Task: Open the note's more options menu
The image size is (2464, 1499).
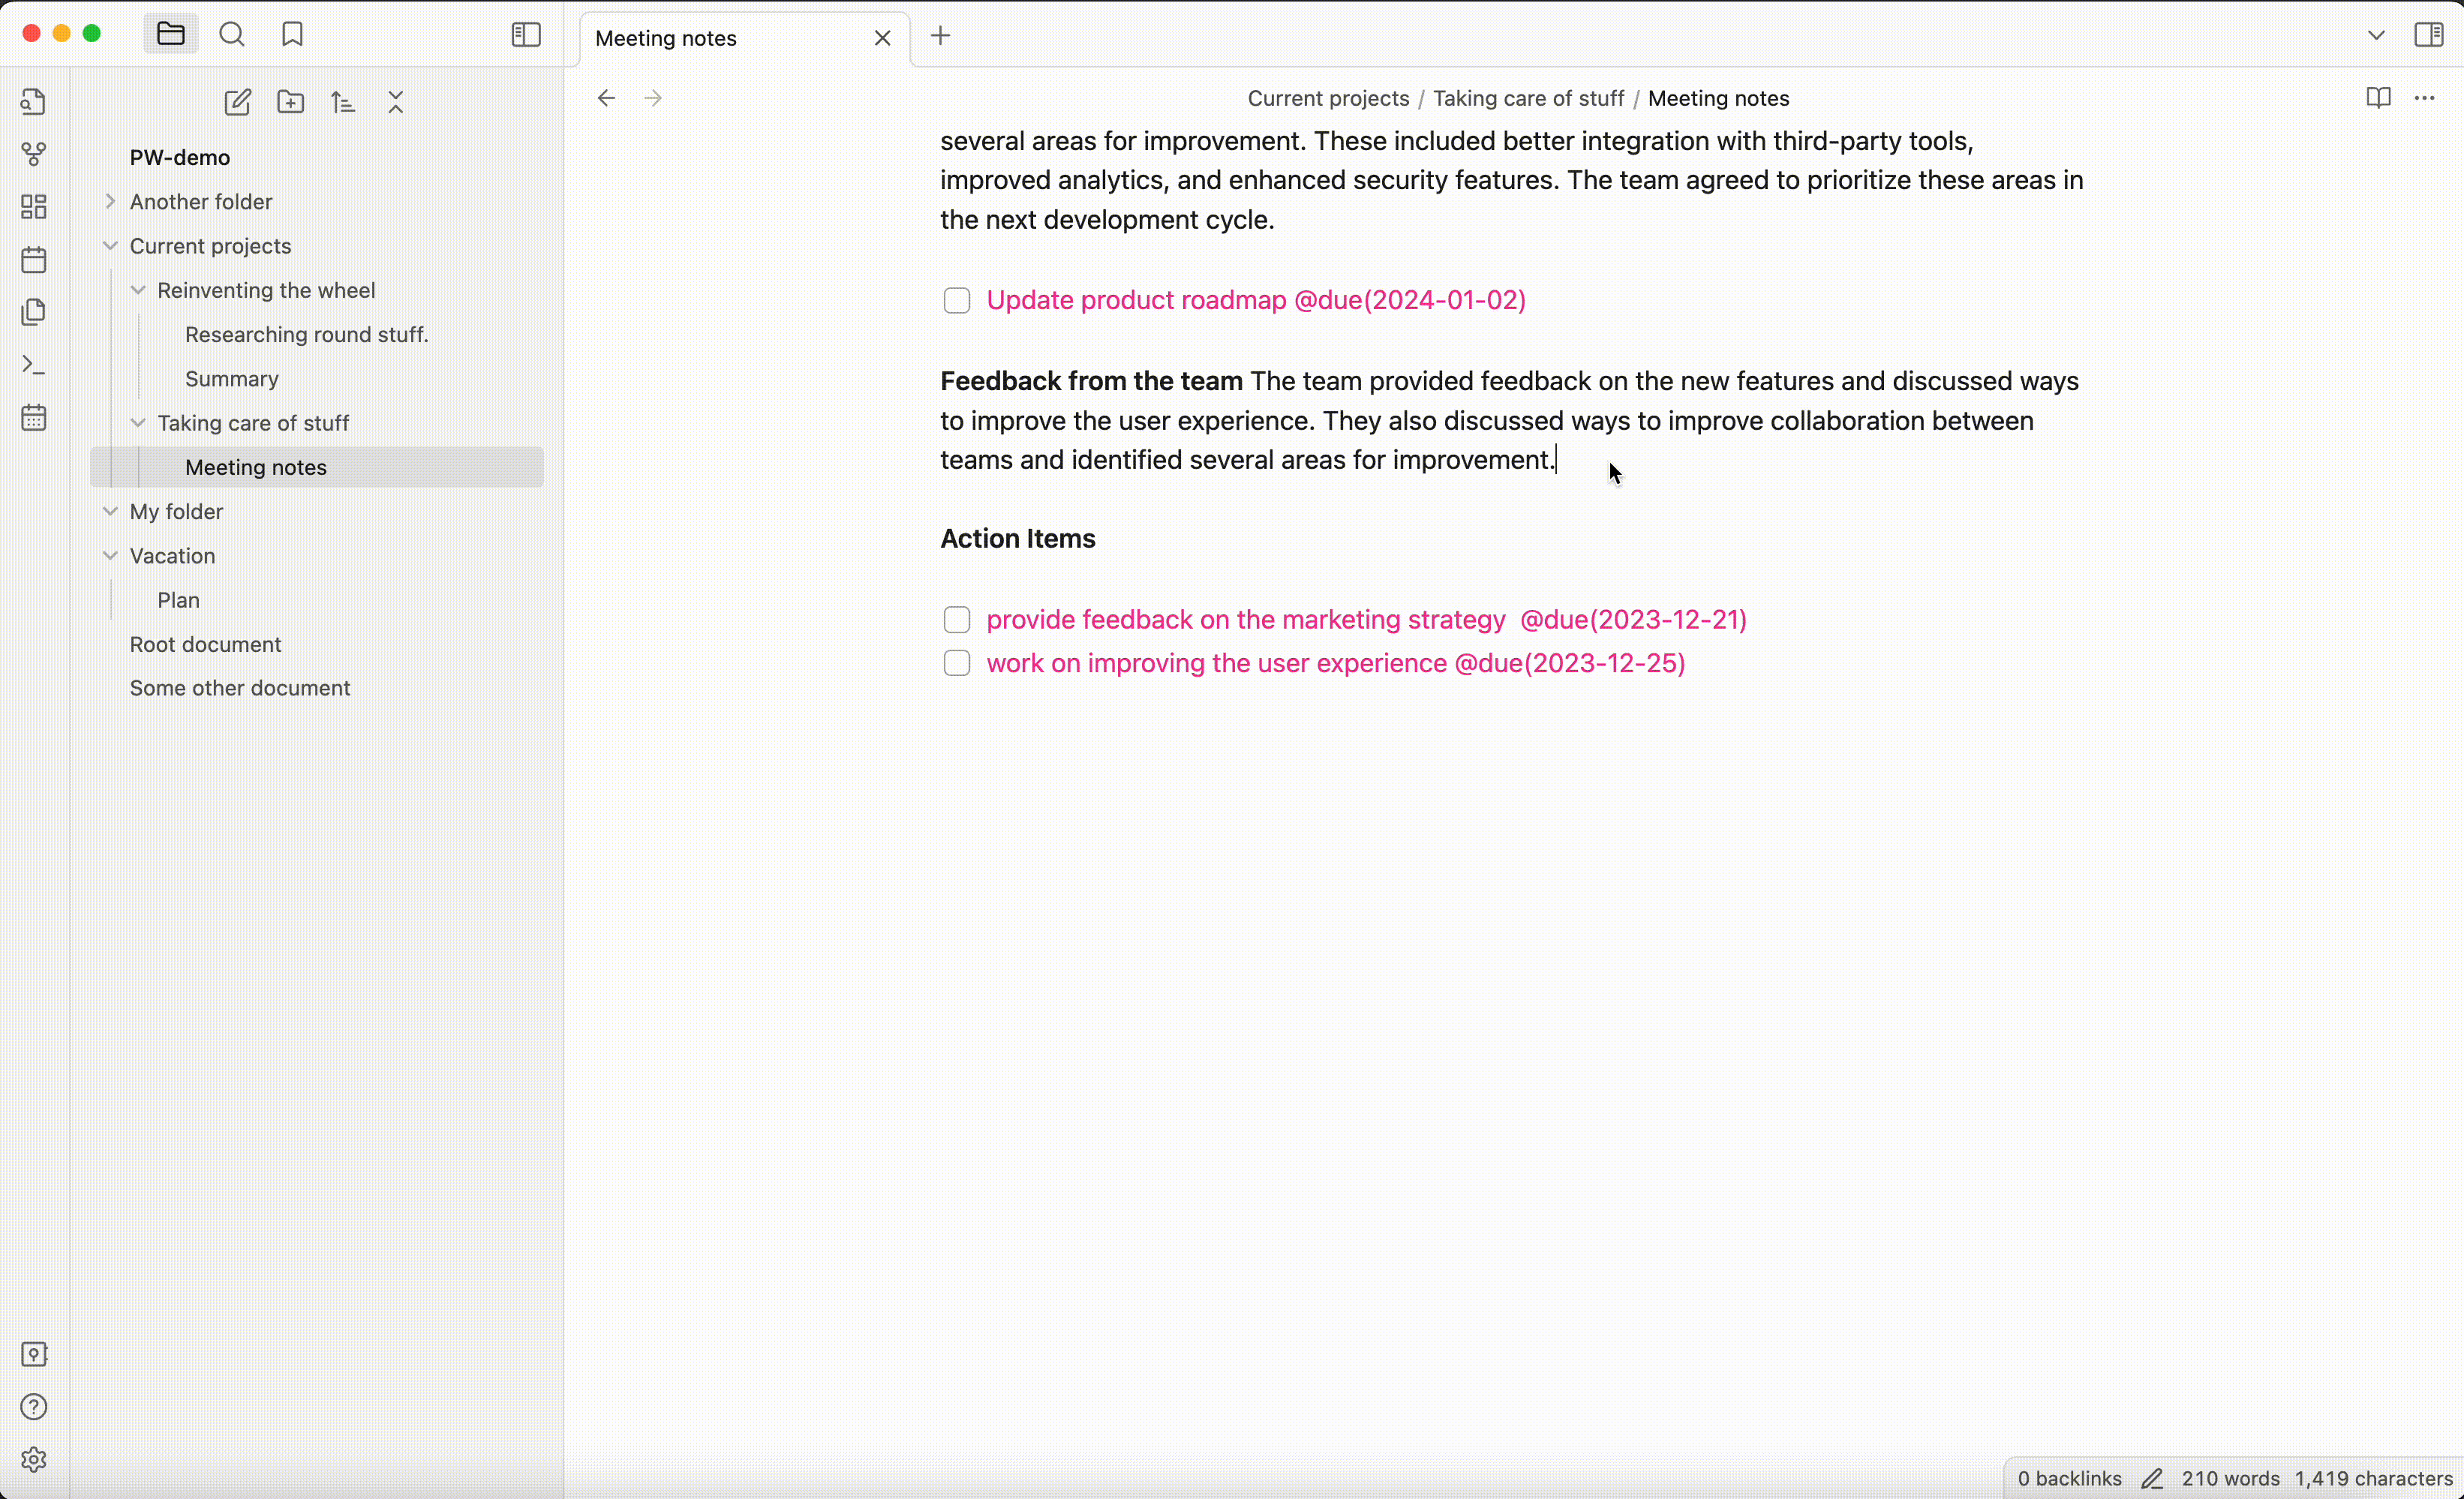Action: tap(2424, 98)
